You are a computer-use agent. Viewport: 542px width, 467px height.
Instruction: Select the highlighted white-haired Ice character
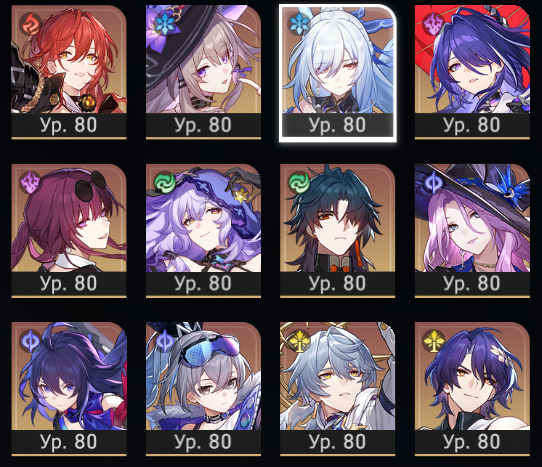coord(337,73)
